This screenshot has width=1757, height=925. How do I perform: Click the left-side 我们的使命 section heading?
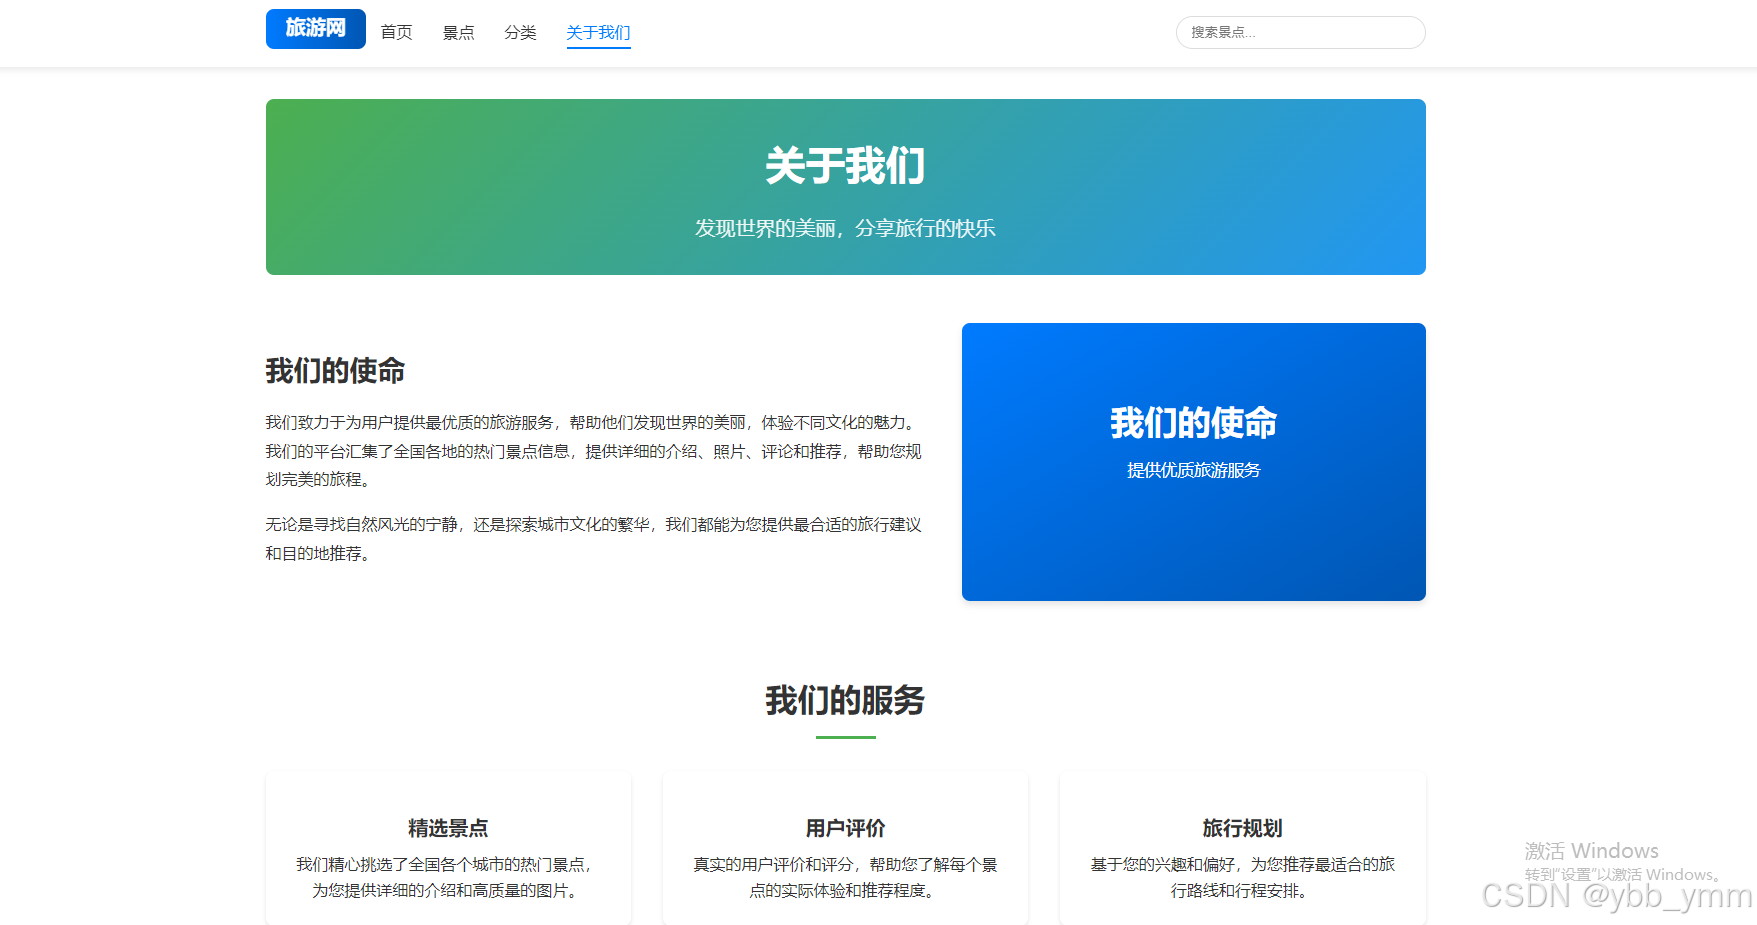335,371
